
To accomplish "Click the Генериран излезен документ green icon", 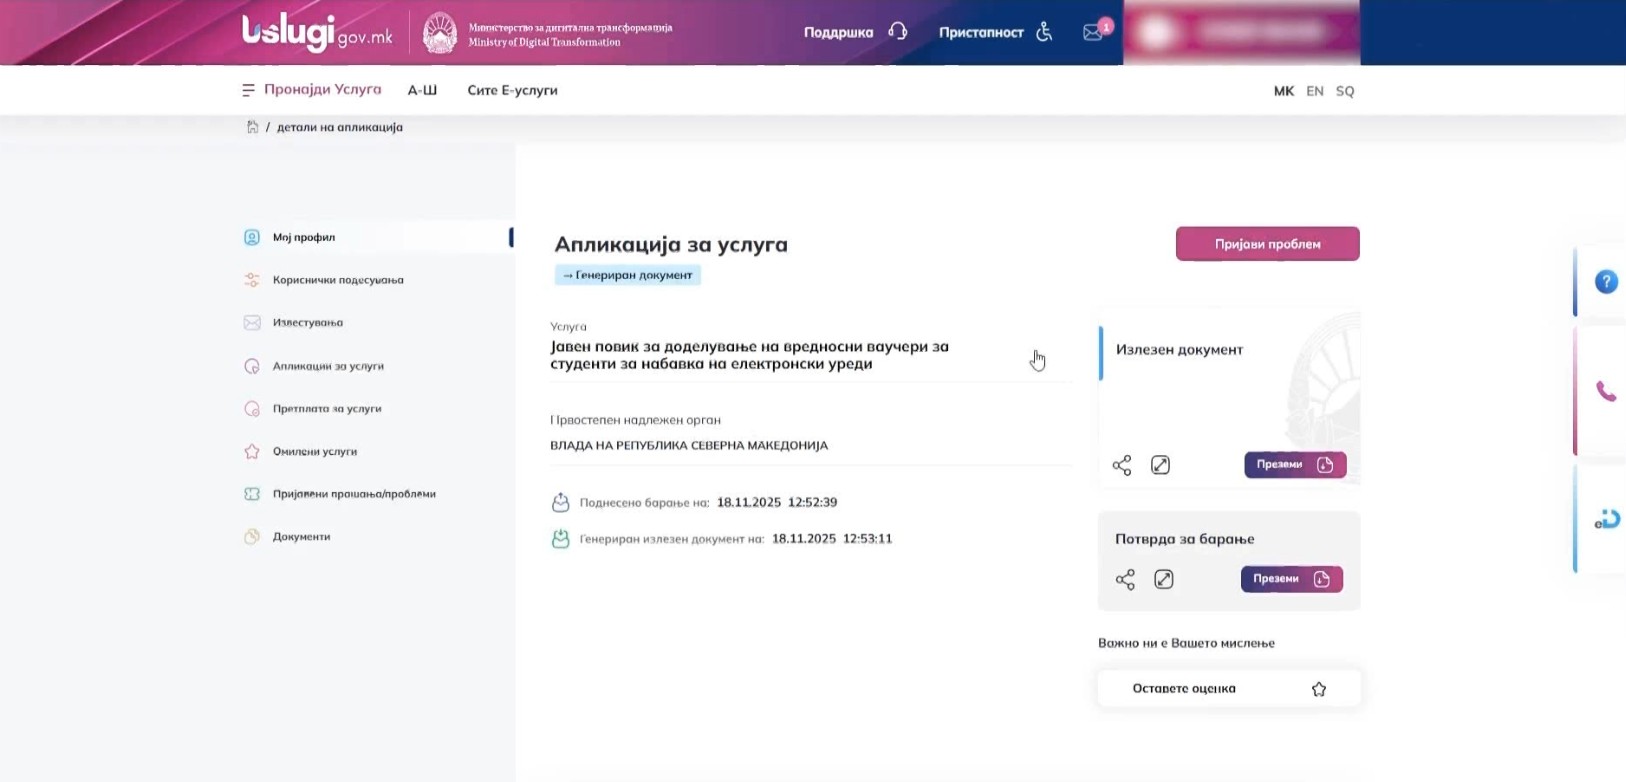I will tap(561, 539).
